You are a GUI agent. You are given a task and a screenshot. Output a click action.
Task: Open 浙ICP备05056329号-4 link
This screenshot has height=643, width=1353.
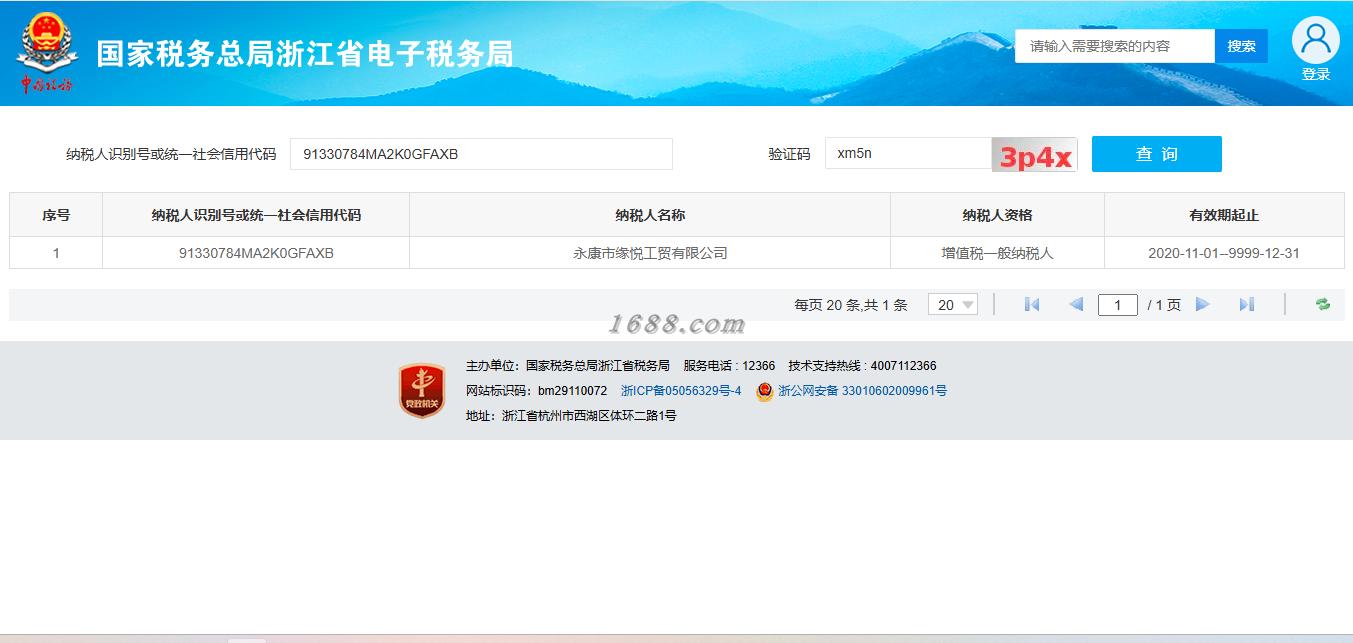(x=681, y=391)
